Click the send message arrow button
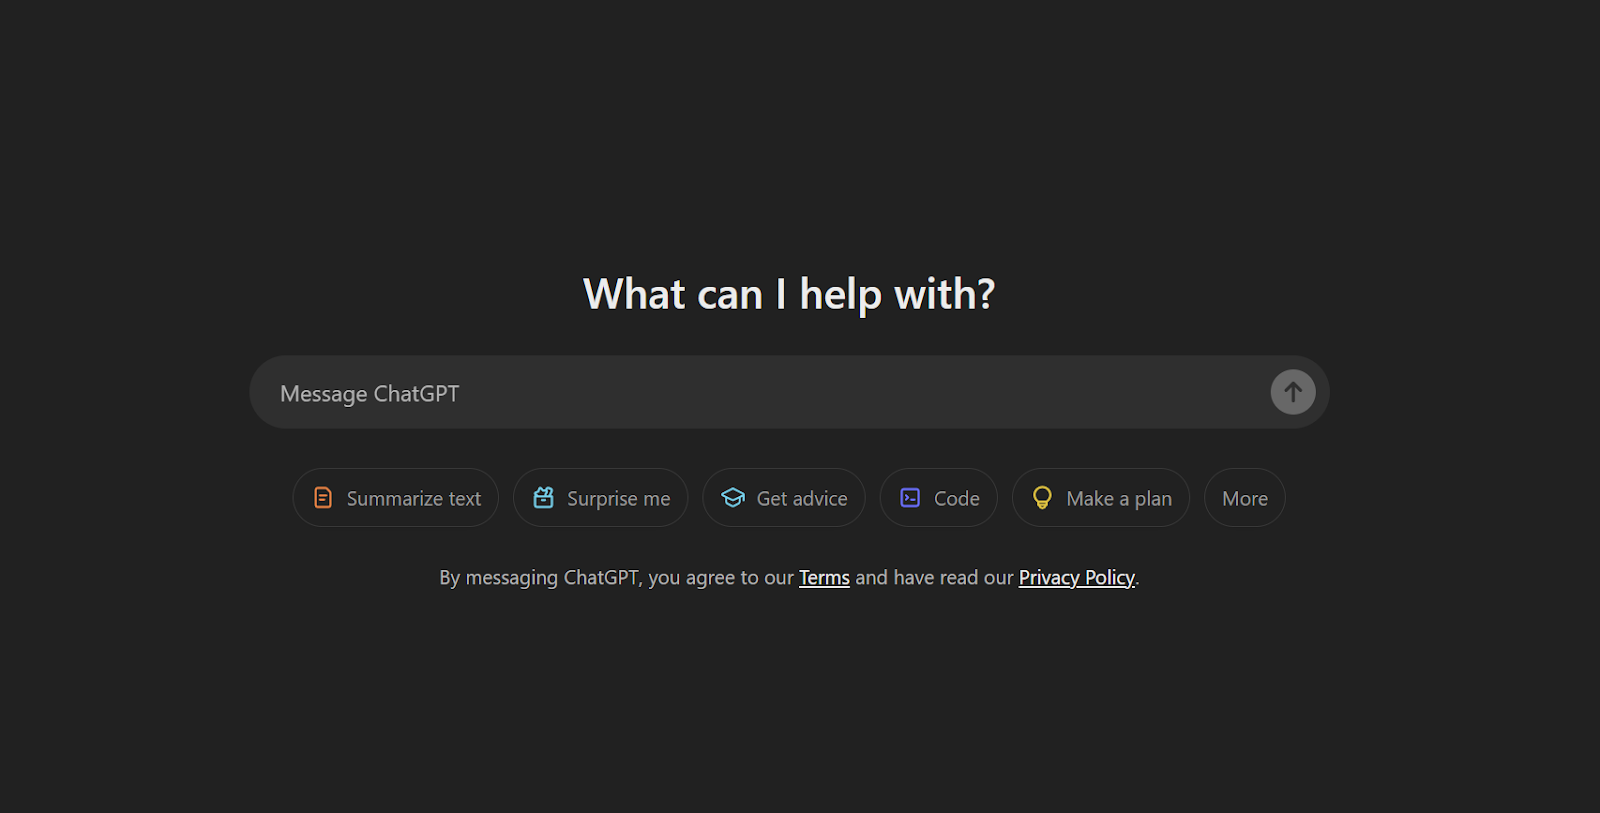The width and height of the screenshot is (1600, 813). coord(1293,392)
